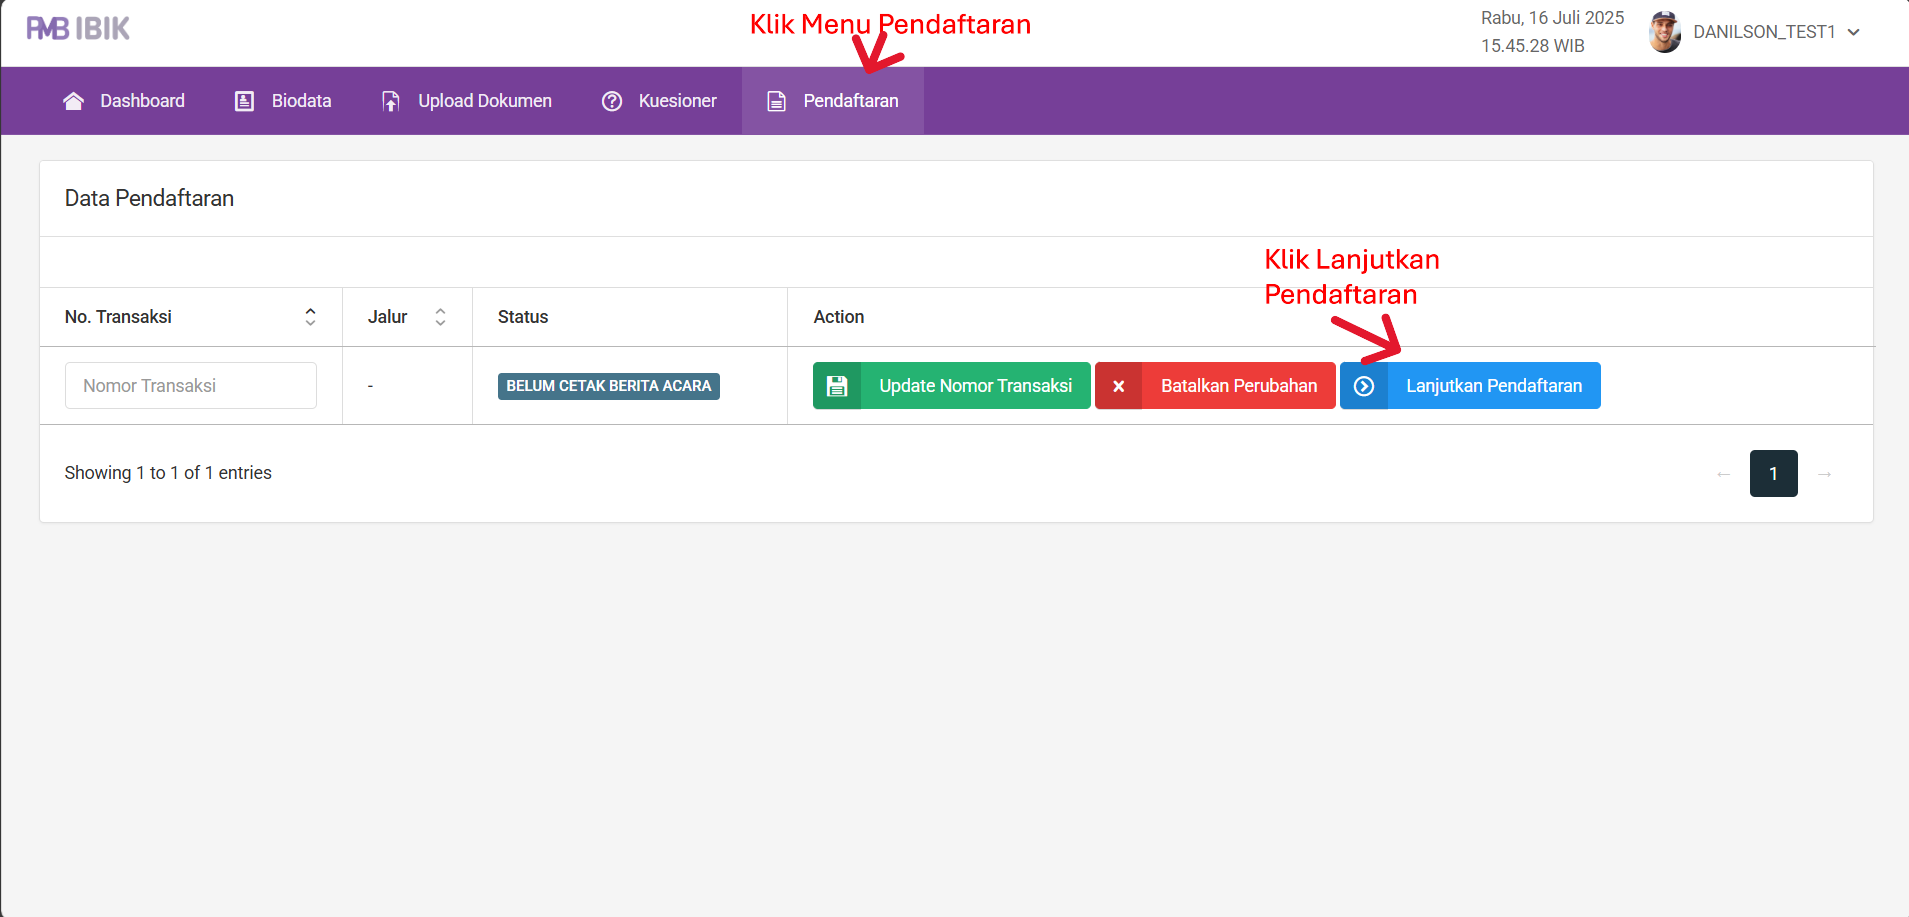Click the Biodata profile icon
This screenshot has height=917, width=1909.
tap(244, 101)
